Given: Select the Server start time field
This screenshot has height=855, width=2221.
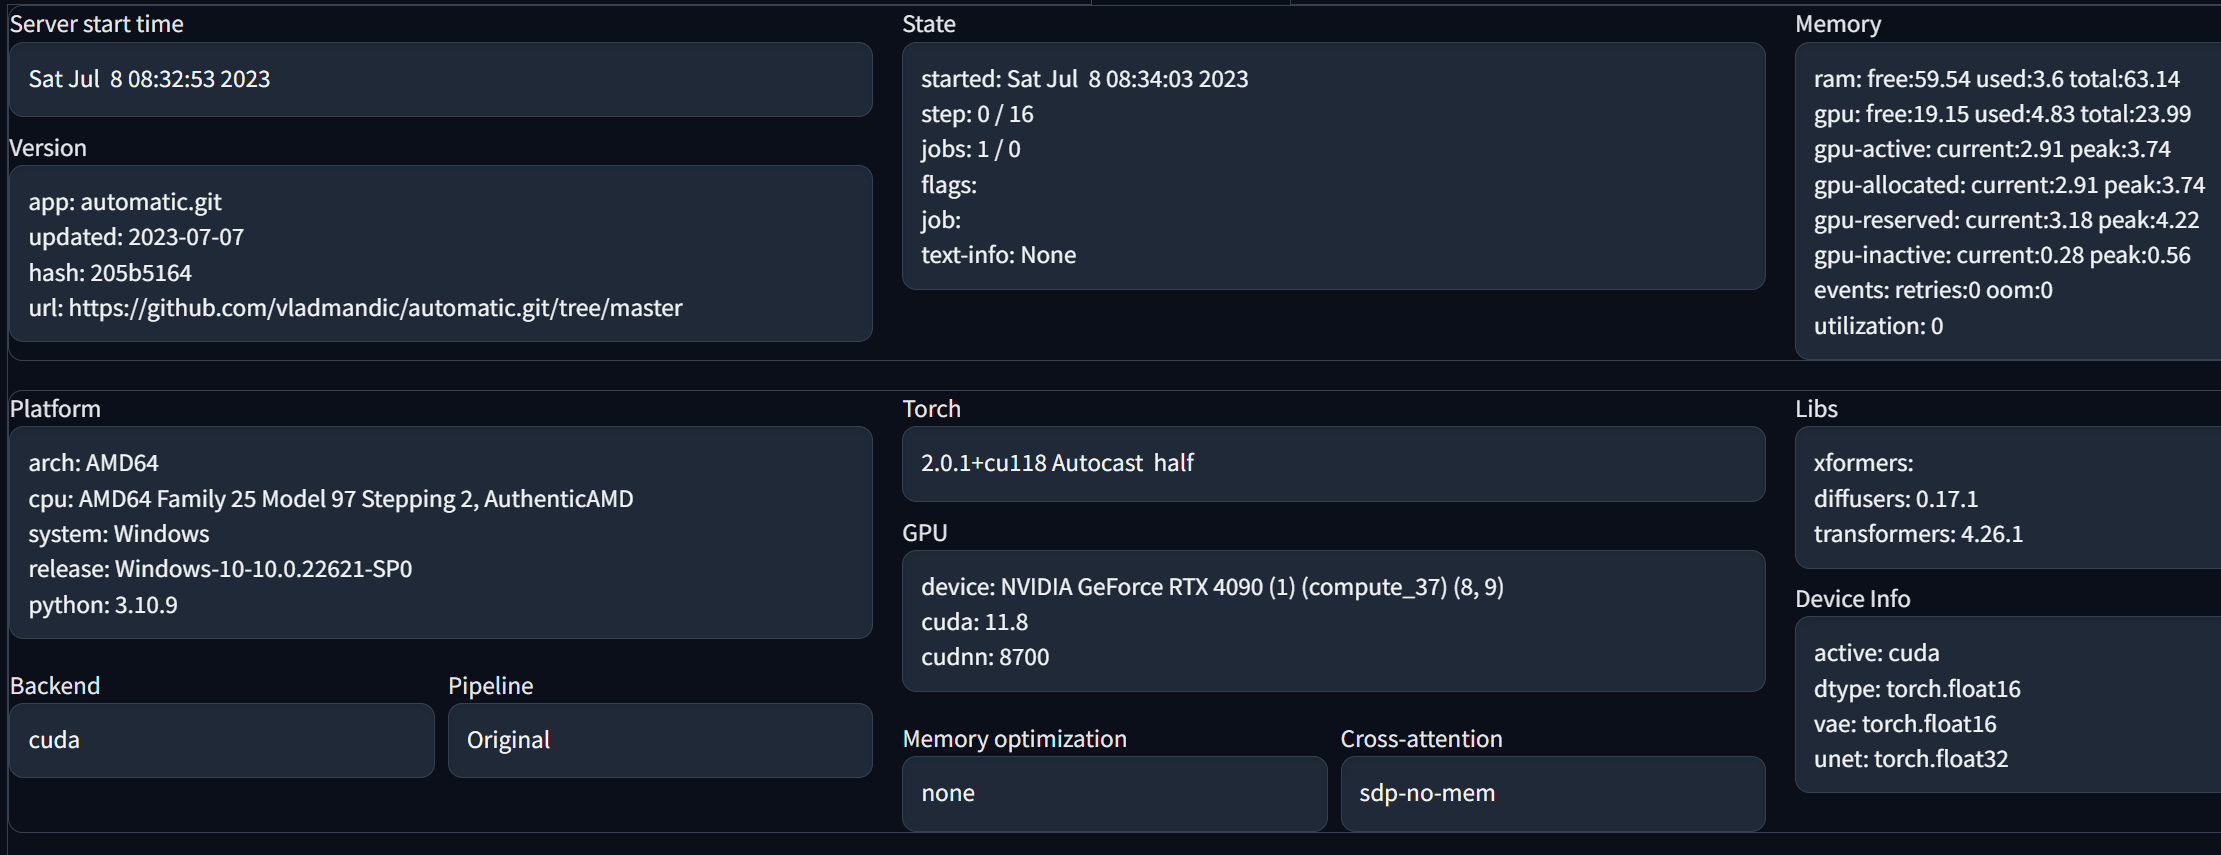Looking at the screenshot, I should [x=440, y=80].
